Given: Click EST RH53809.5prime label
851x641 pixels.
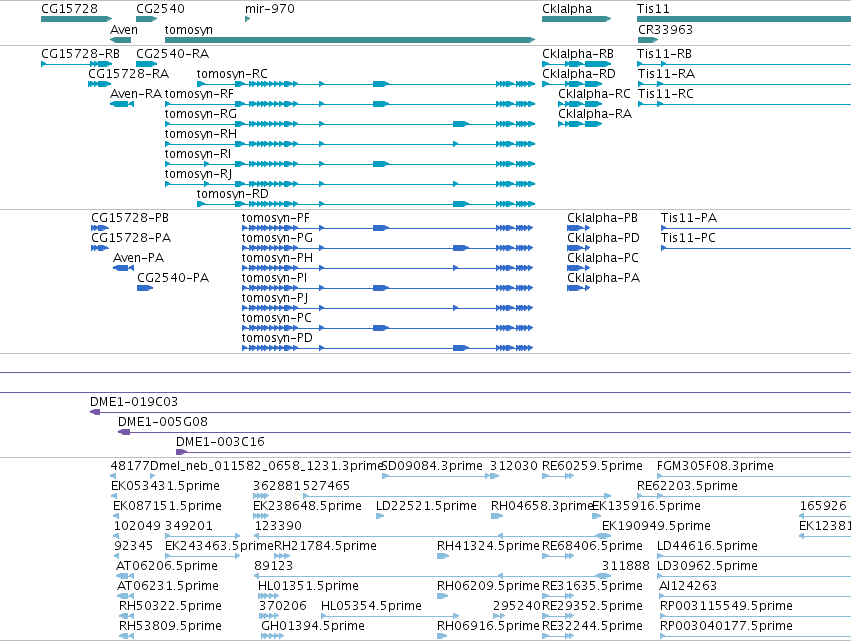Looking at the screenshot, I should [170, 626].
